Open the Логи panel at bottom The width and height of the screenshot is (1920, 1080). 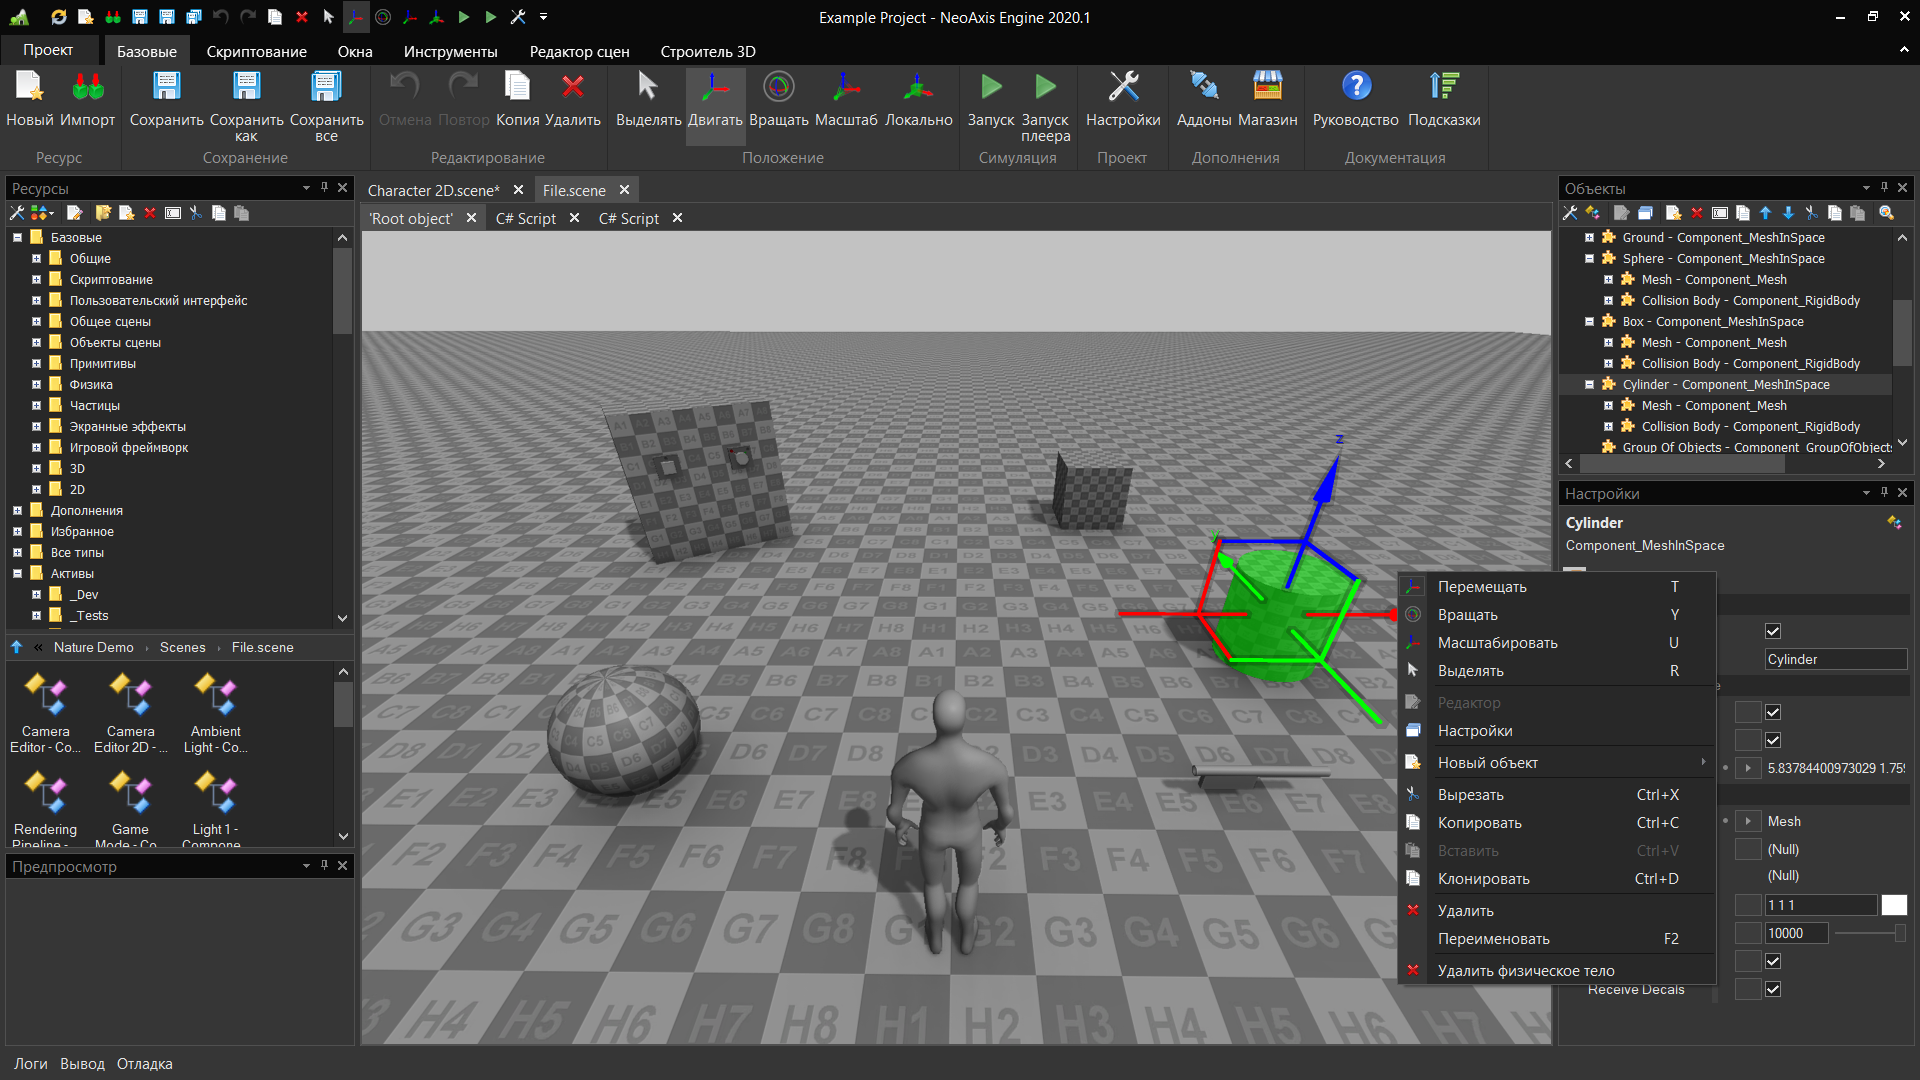click(30, 1064)
